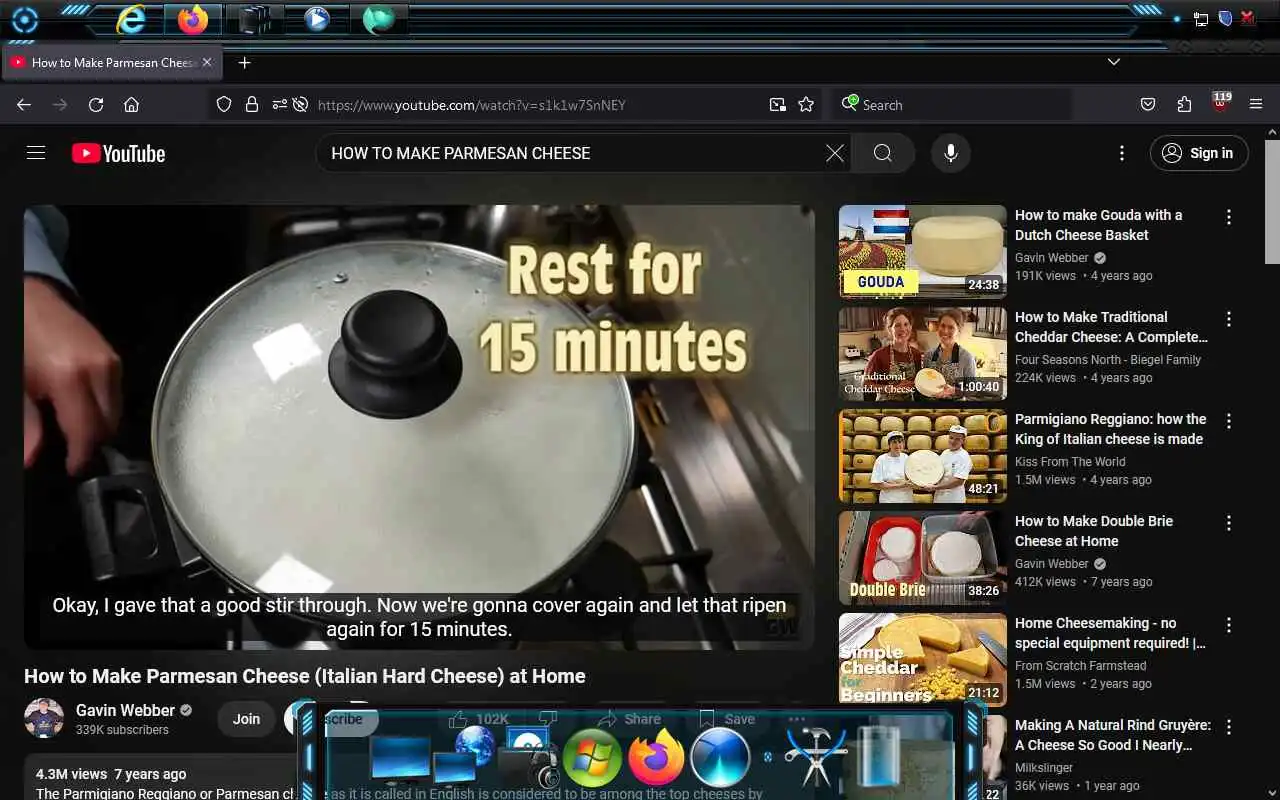Click the Four Seasons North channel name
The image size is (1280, 800).
(1108, 360)
